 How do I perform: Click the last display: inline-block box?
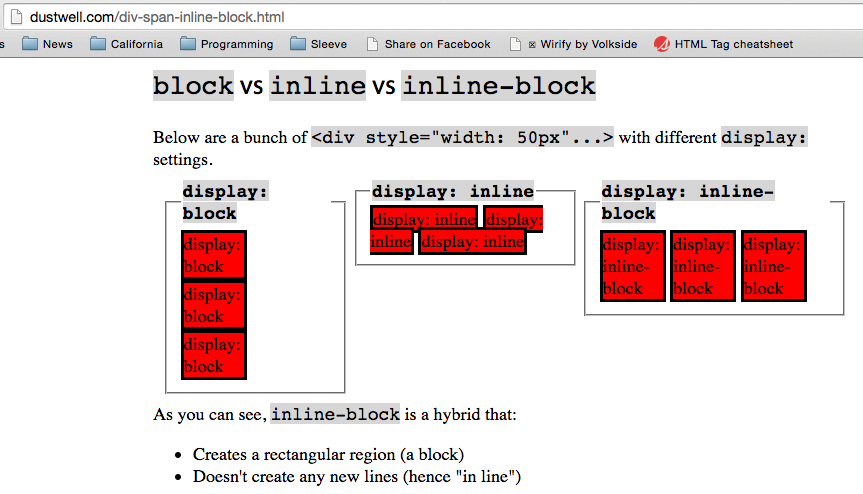point(773,266)
